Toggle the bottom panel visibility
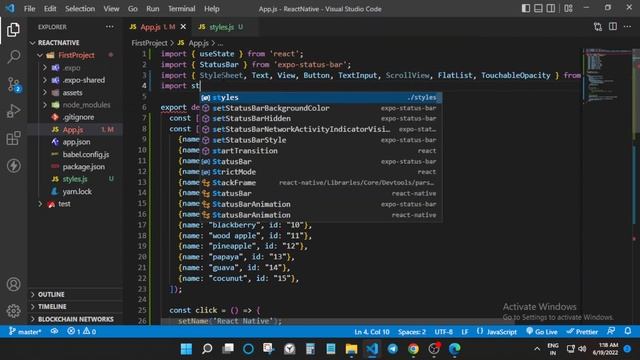This screenshot has height=360, width=640. pos(538,8)
